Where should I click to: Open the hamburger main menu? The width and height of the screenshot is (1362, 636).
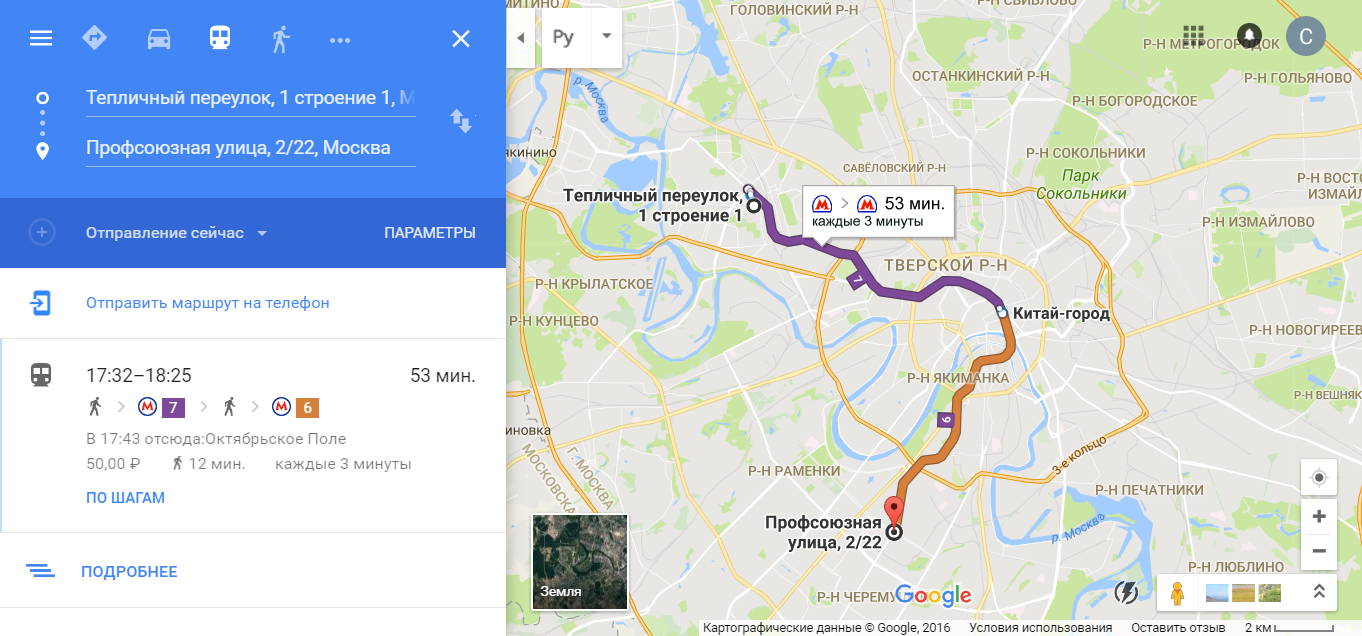pos(40,39)
